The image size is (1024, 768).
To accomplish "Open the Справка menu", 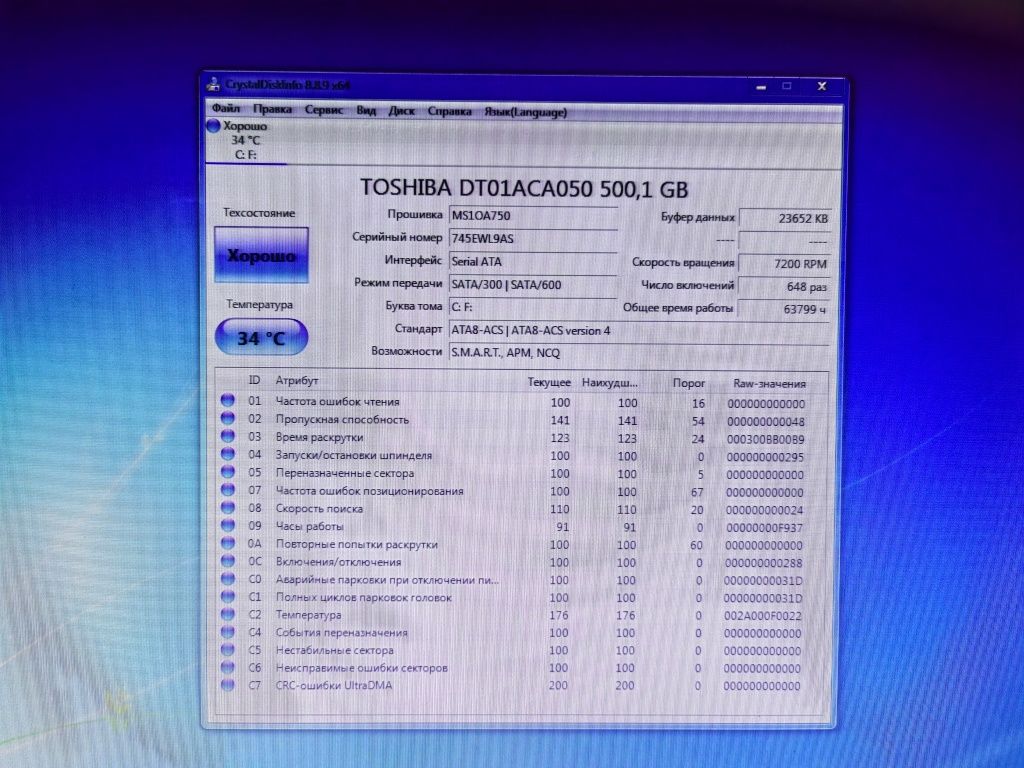I will [x=449, y=112].
